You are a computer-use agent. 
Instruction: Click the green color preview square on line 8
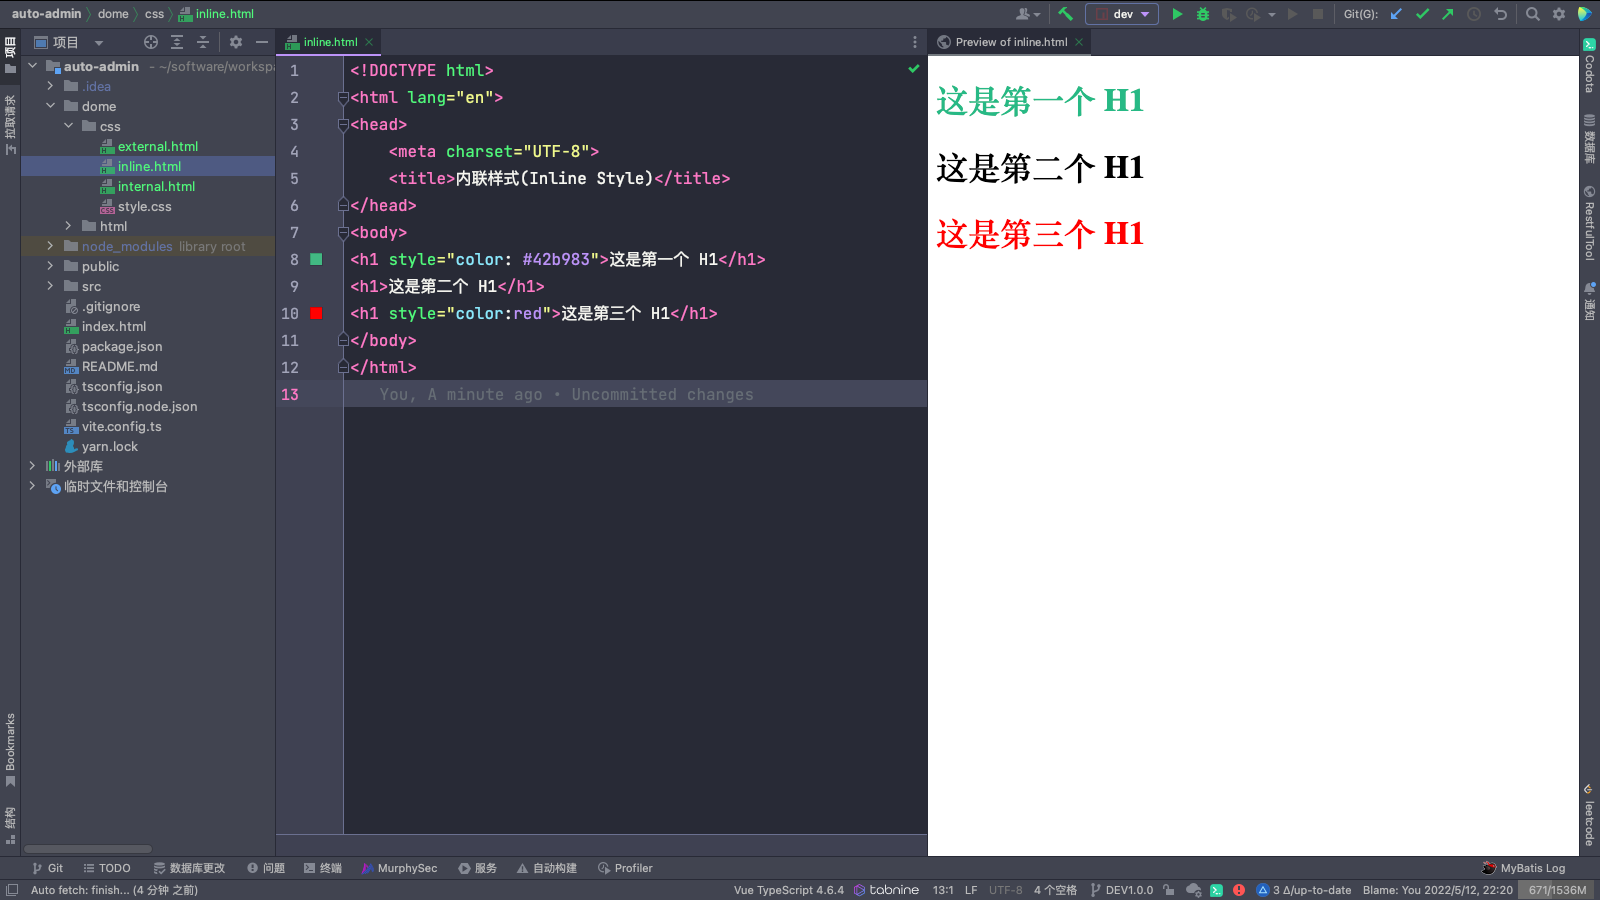coord(315,259)
